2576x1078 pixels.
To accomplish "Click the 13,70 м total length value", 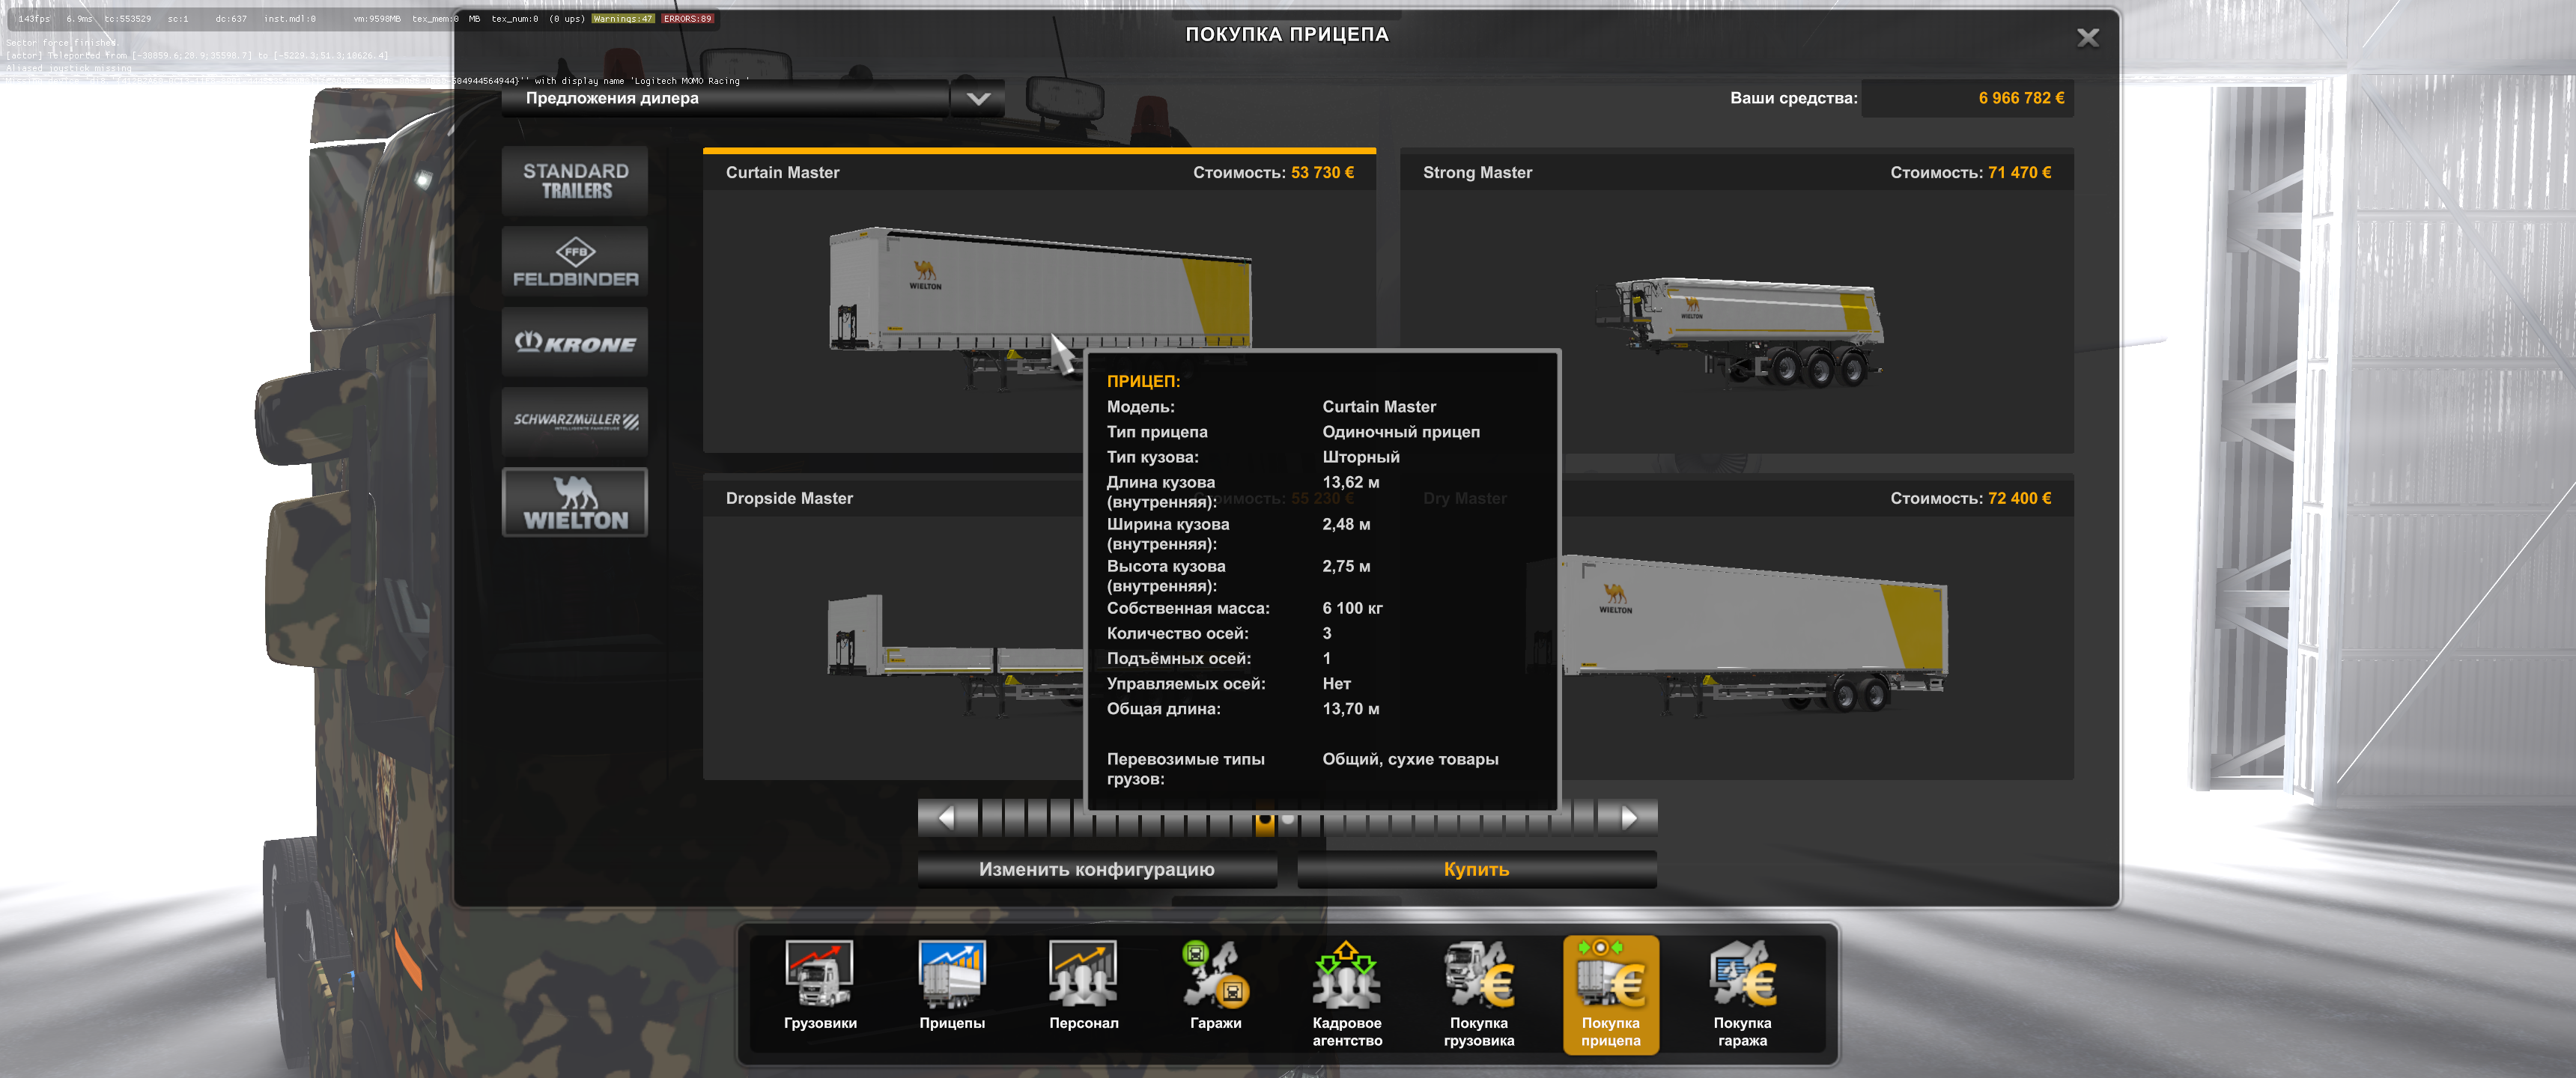I will [x=1351, y=709].
